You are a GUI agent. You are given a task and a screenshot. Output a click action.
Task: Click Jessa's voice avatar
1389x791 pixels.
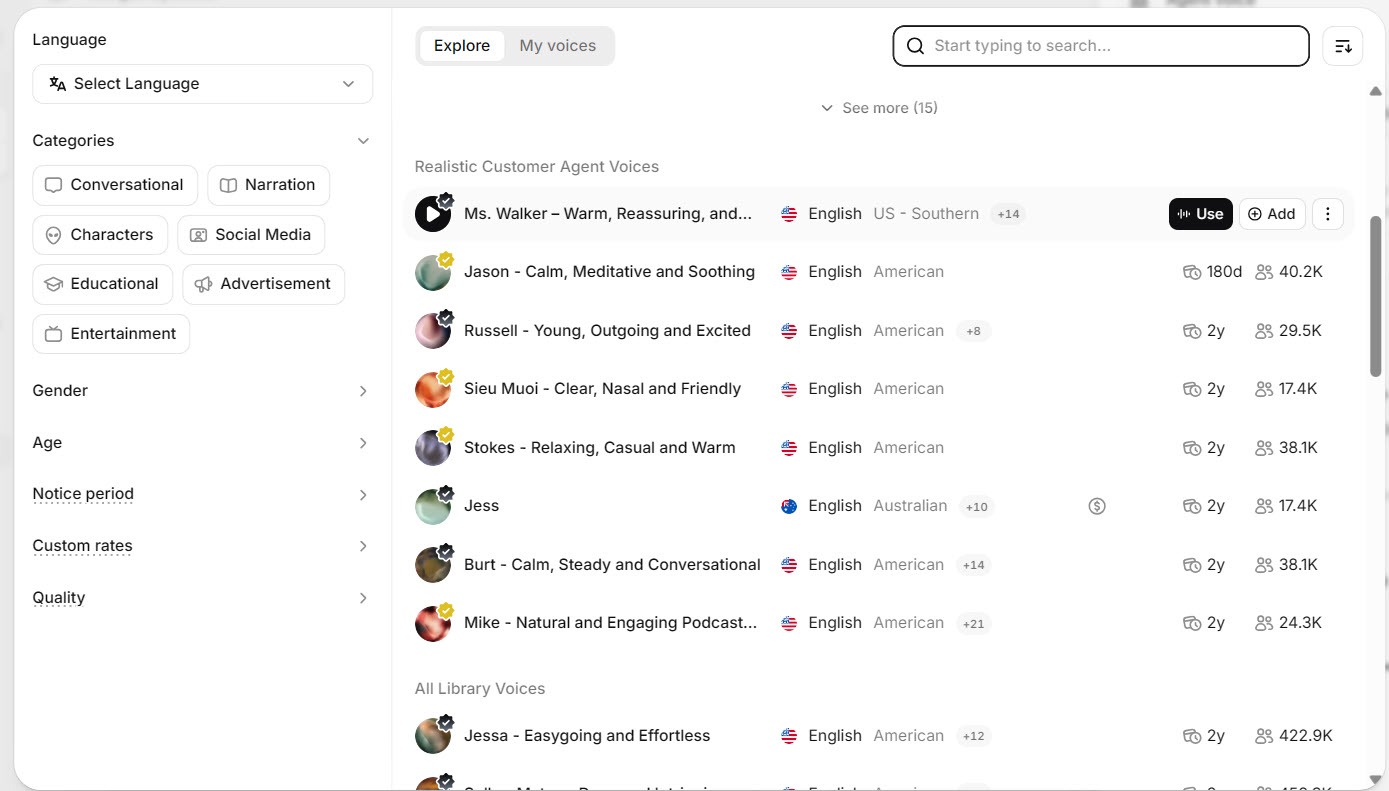[x=432, y=736]
